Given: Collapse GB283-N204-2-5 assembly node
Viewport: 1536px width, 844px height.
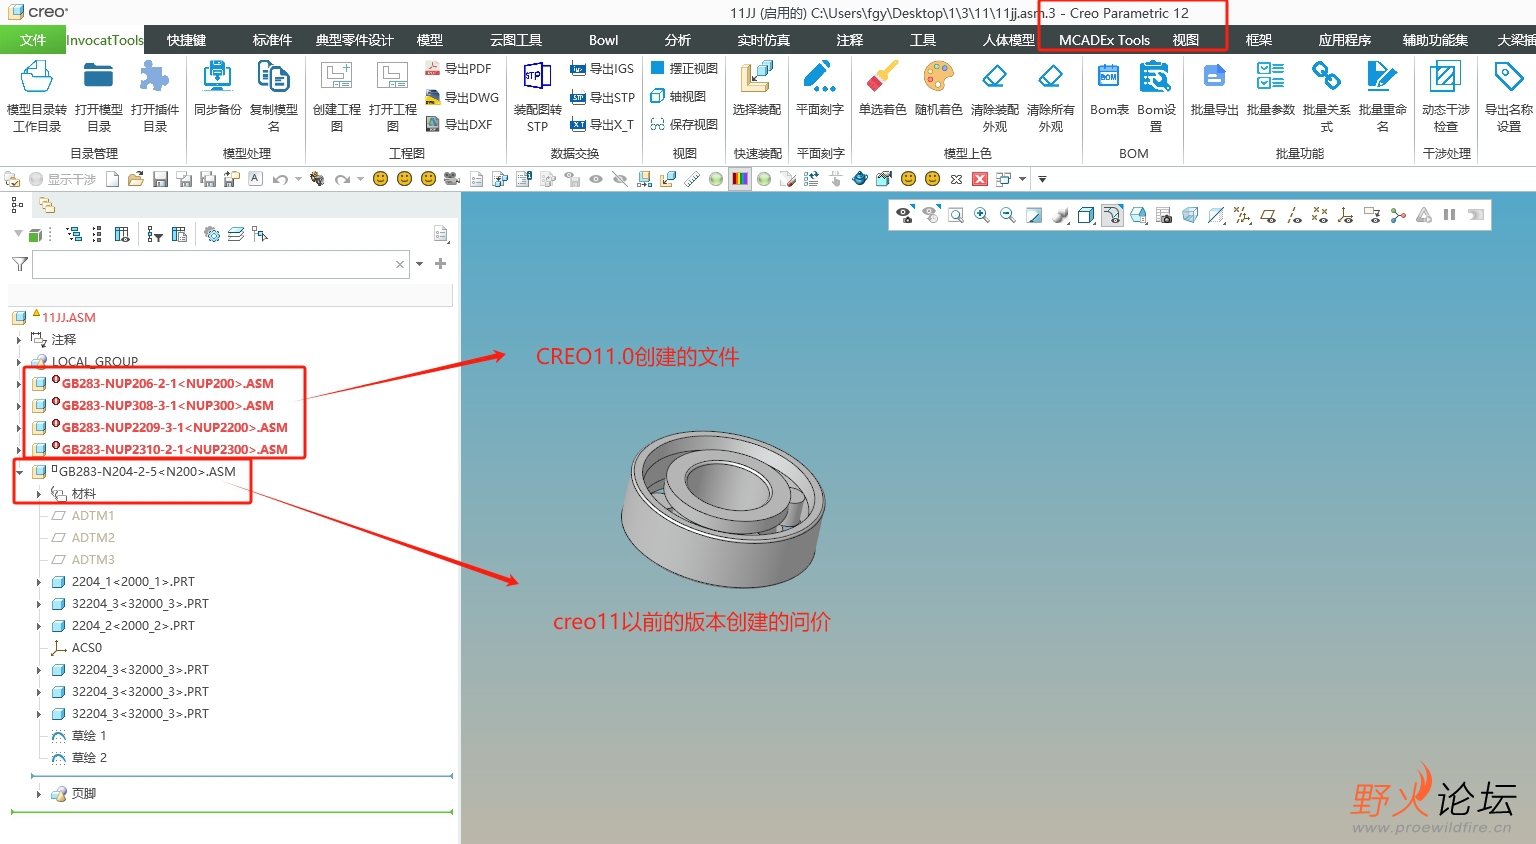Looking at the screenshot, I should point(19,472).
